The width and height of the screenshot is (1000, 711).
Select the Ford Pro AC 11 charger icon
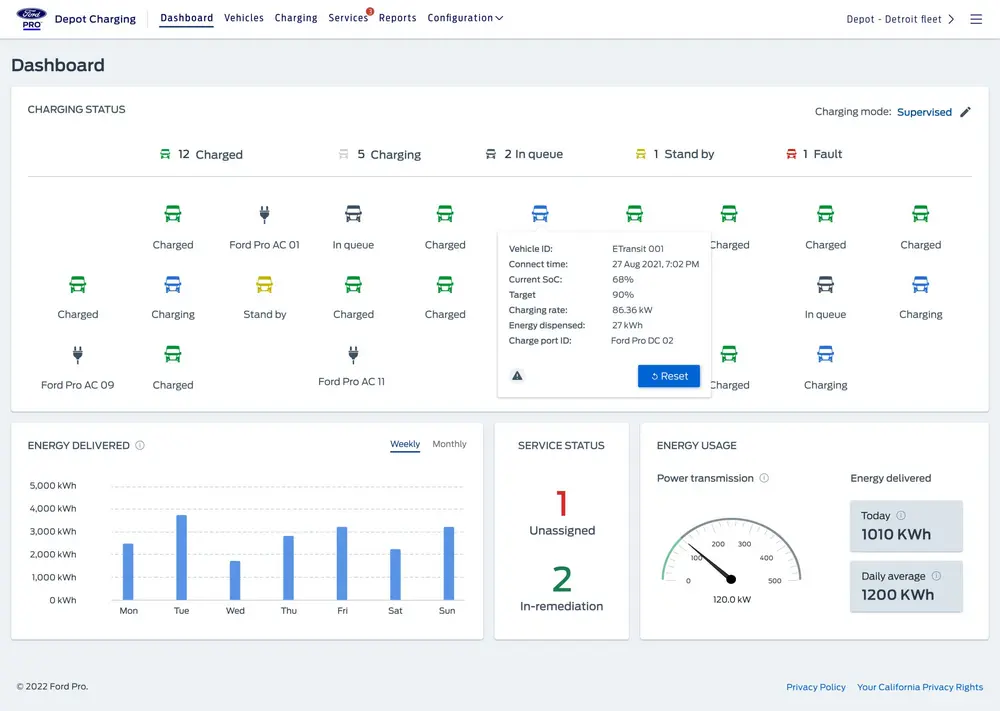(x=352, y=354)
